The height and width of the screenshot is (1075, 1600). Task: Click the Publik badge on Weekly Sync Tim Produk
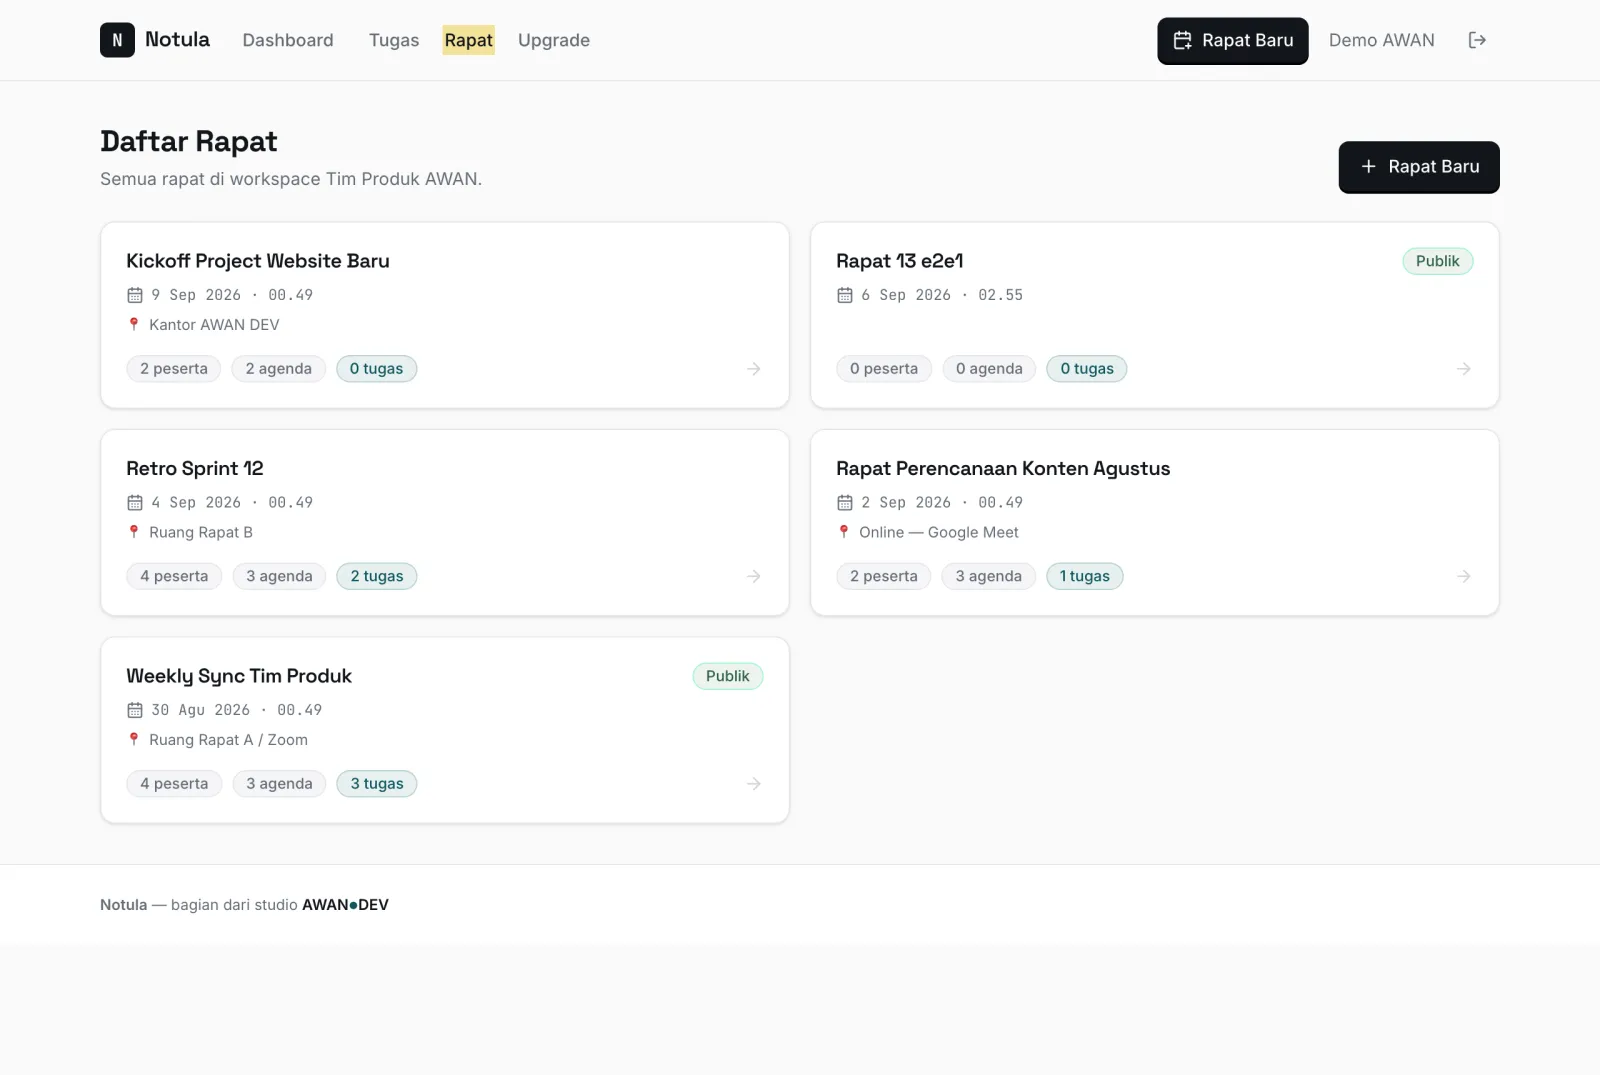coord(728,676)
